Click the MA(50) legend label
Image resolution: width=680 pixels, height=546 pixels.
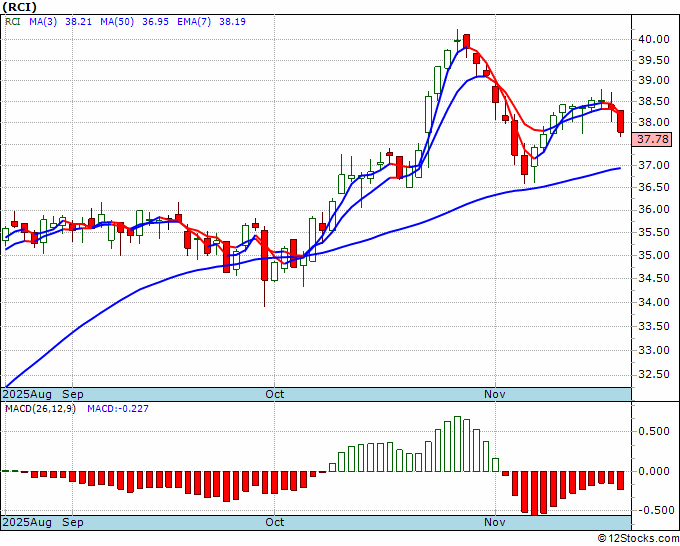(x=117, y=21)
